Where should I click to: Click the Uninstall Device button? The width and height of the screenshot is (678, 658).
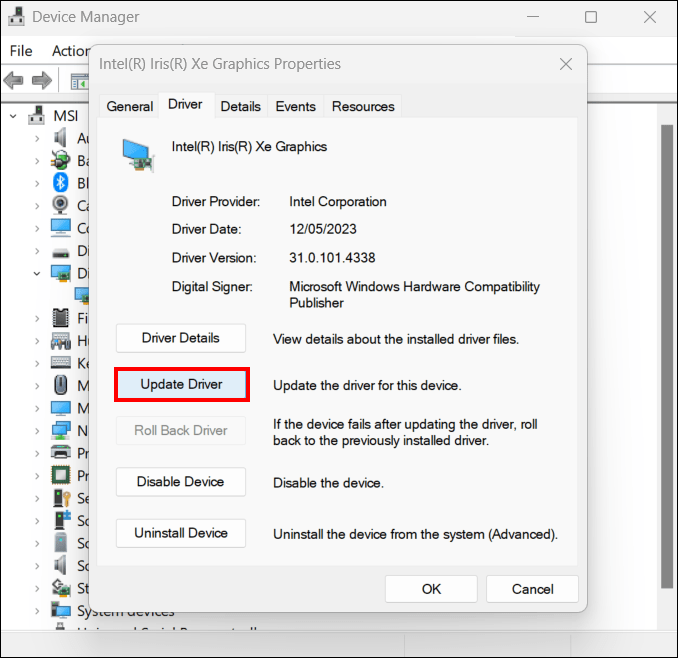pyautogui.click(x=181, y=533)
